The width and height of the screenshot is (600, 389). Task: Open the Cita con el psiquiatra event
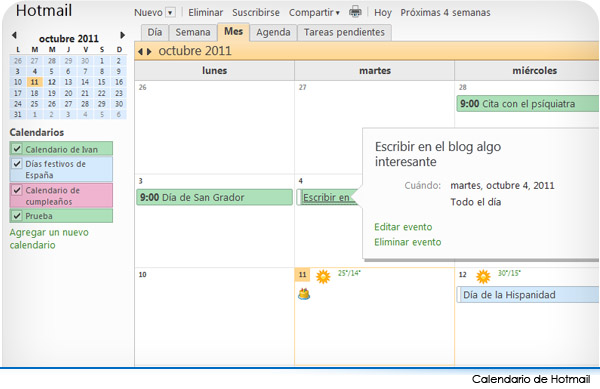(x=528, y=104)
